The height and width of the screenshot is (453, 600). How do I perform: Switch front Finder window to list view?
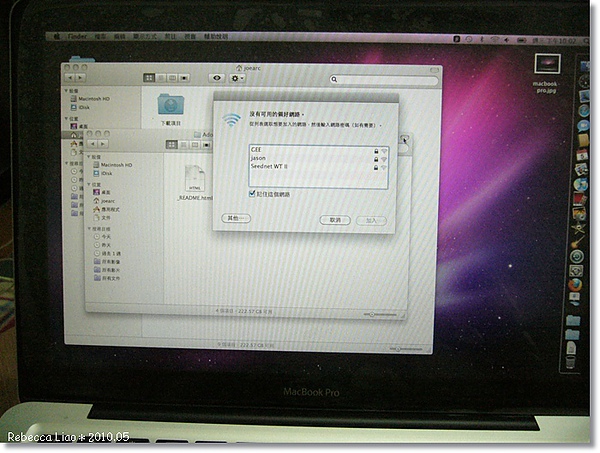click(184, 145)
